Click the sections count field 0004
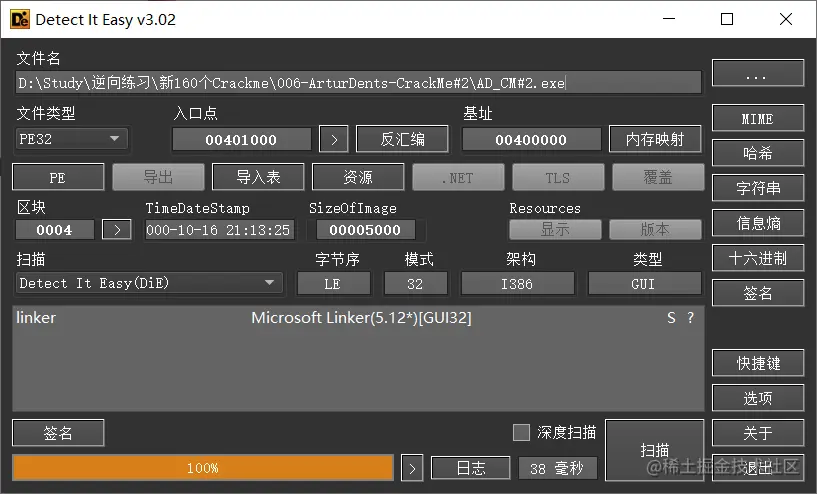Viewport: 817px width, 494px height. pos(55,230)
